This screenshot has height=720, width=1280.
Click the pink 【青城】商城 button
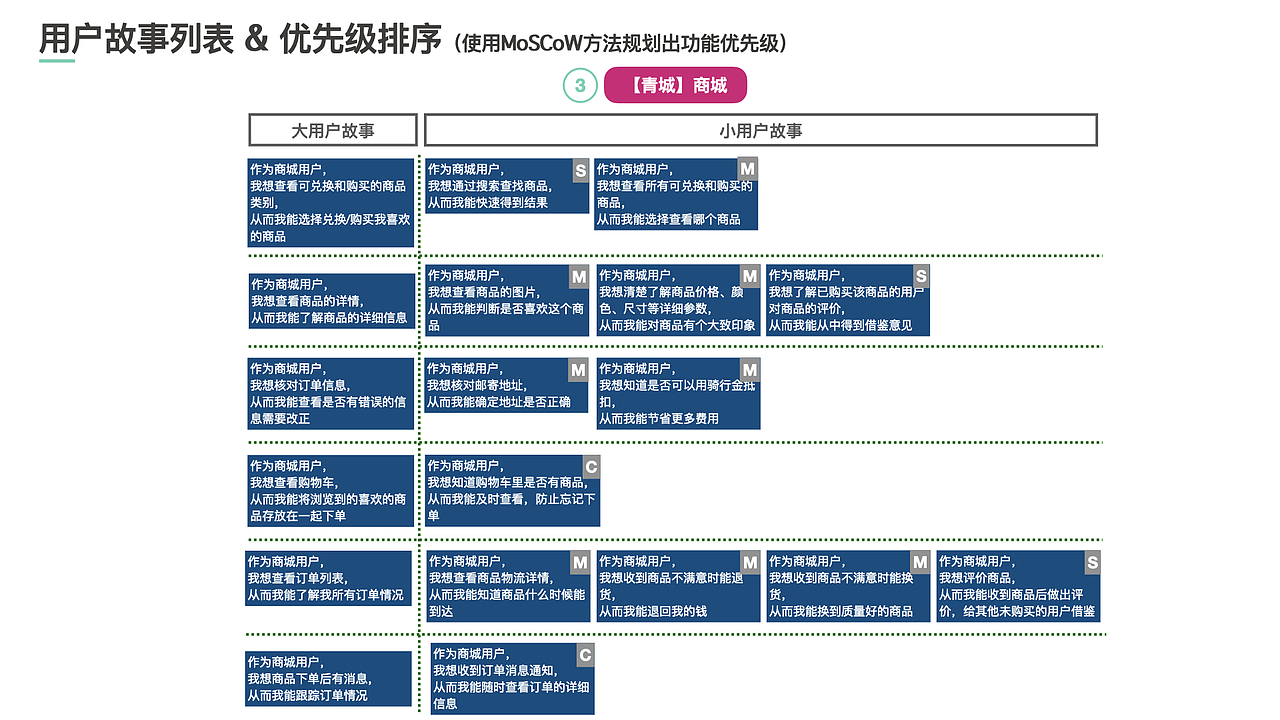(x=675, y=85)
